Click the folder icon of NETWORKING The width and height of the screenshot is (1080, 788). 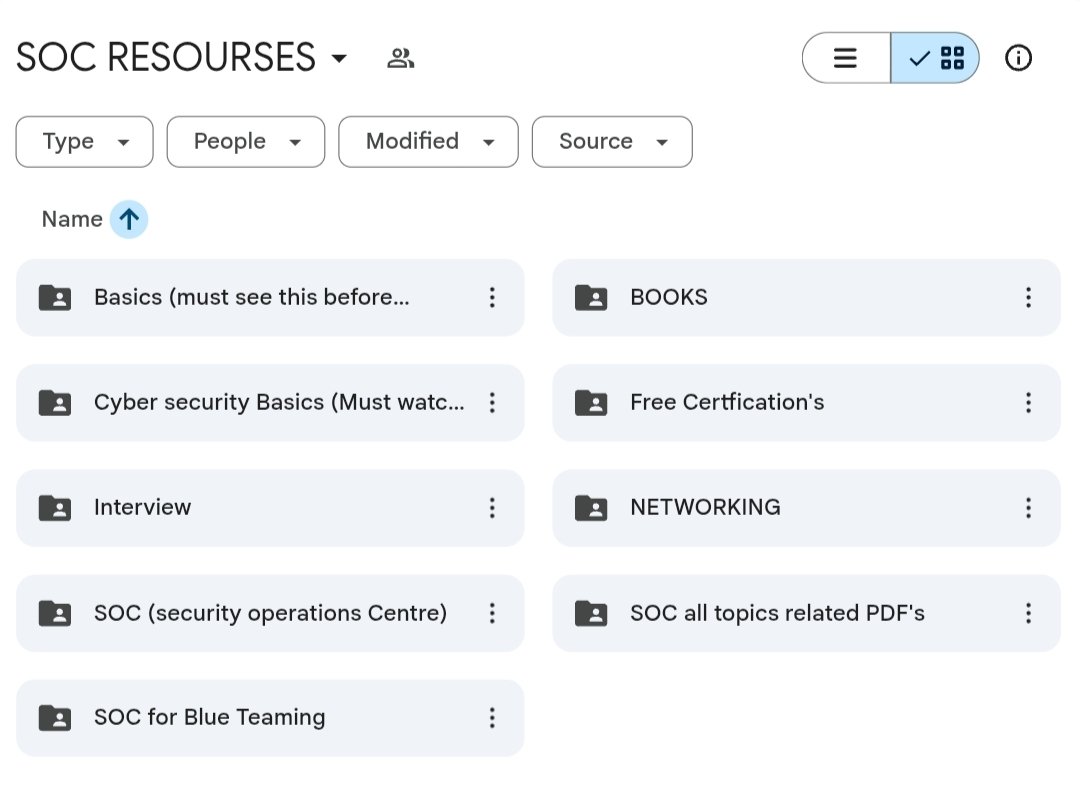(591, 508)
